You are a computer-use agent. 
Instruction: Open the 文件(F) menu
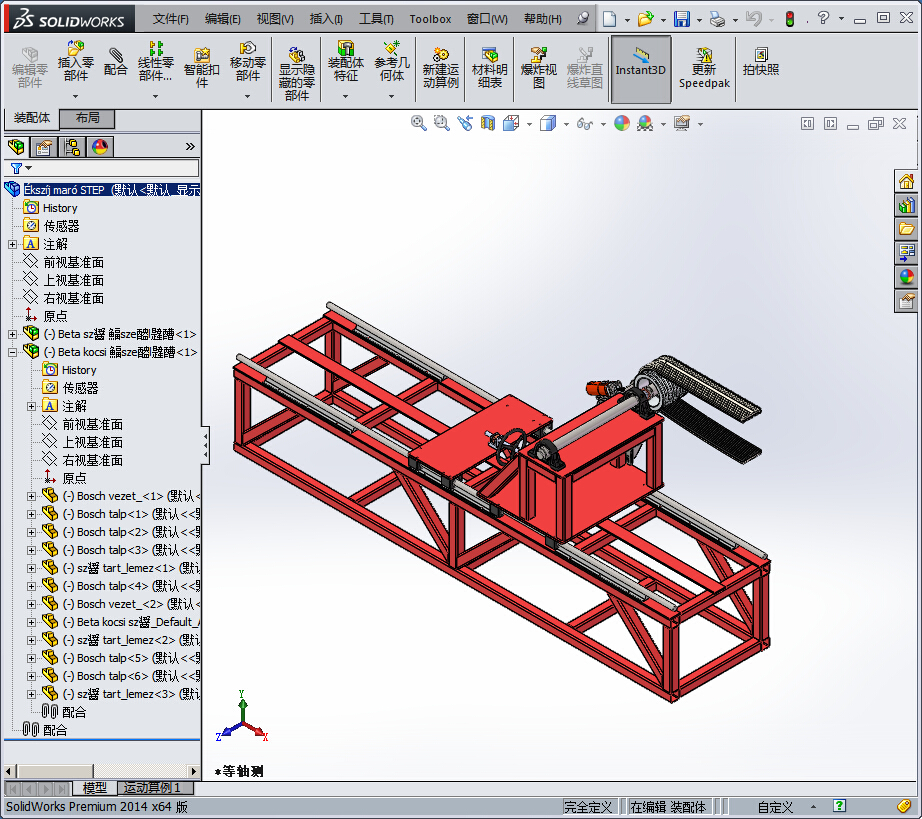pos(171,19)
